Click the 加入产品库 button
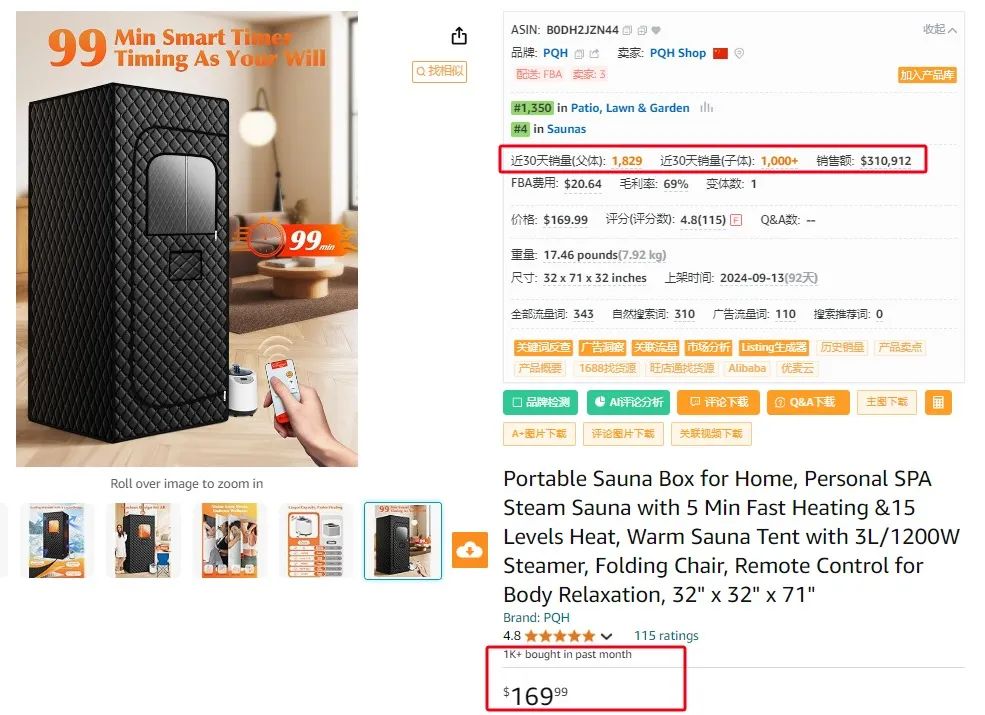 [927, 75]
